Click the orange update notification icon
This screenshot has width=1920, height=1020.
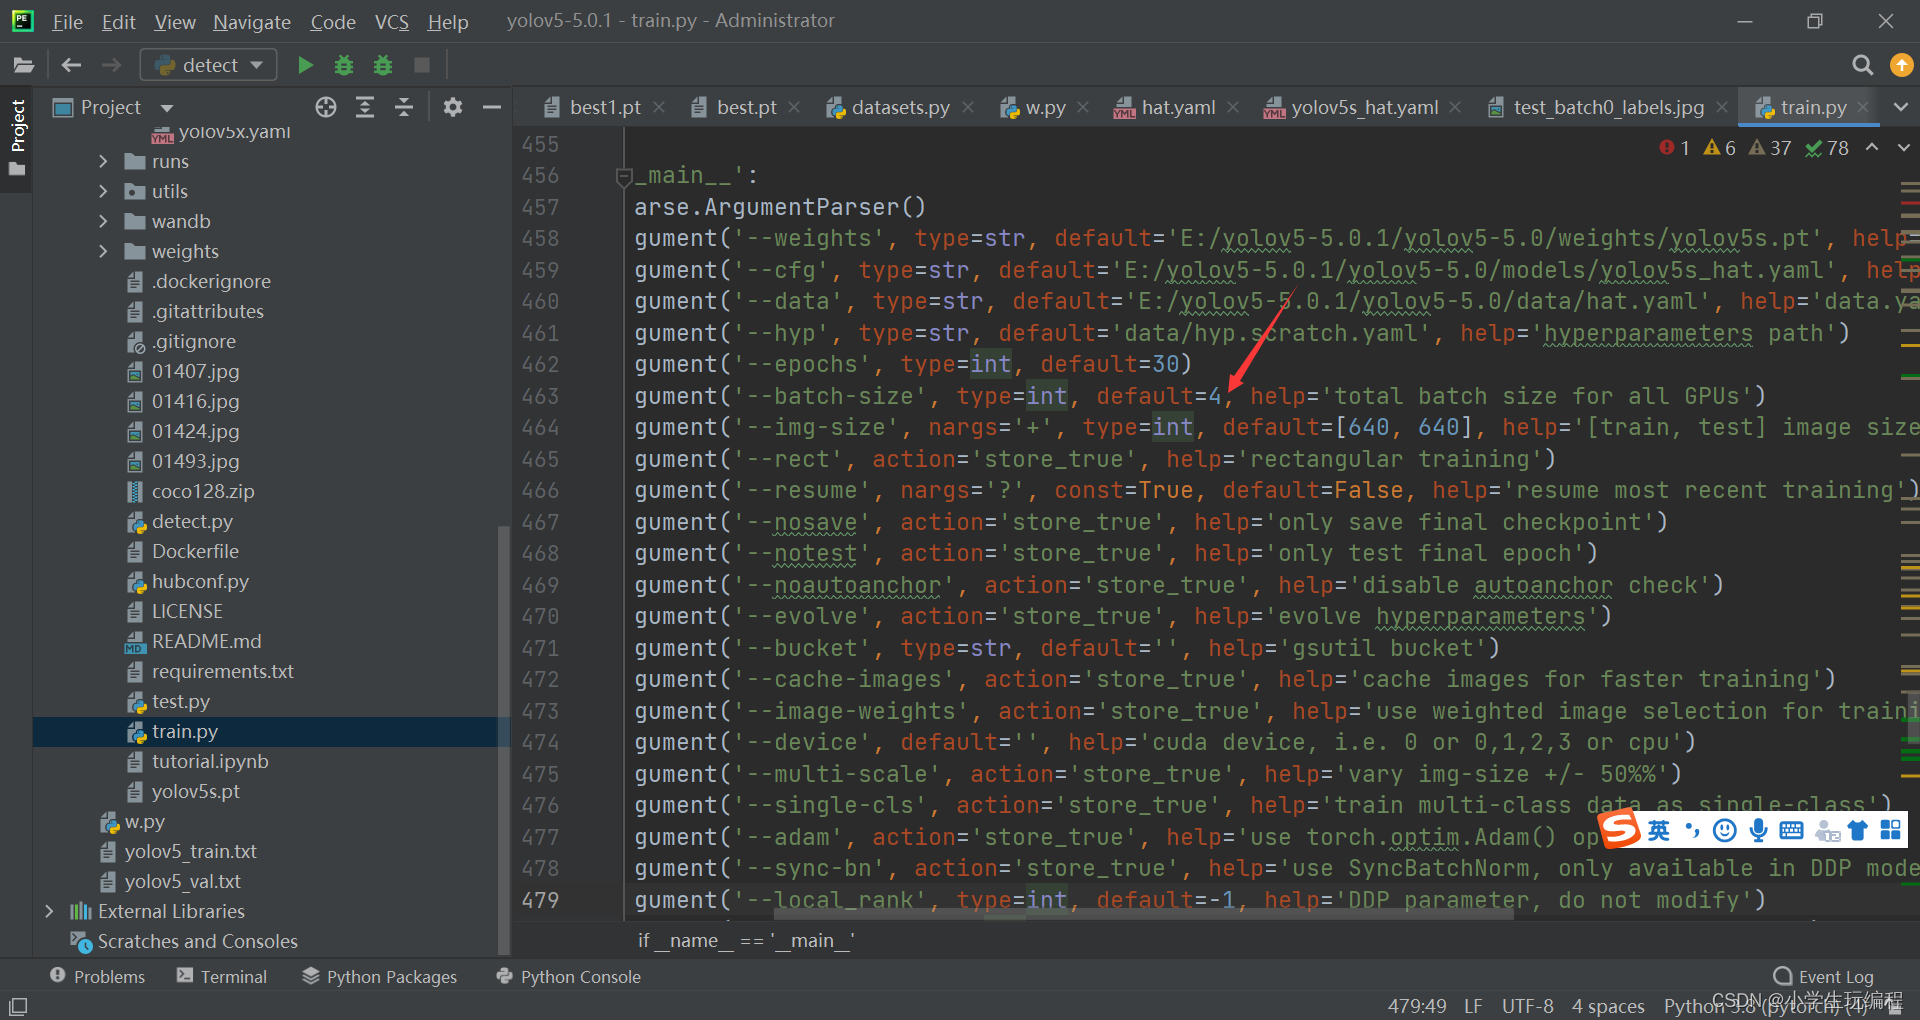tap(1901, 65)
